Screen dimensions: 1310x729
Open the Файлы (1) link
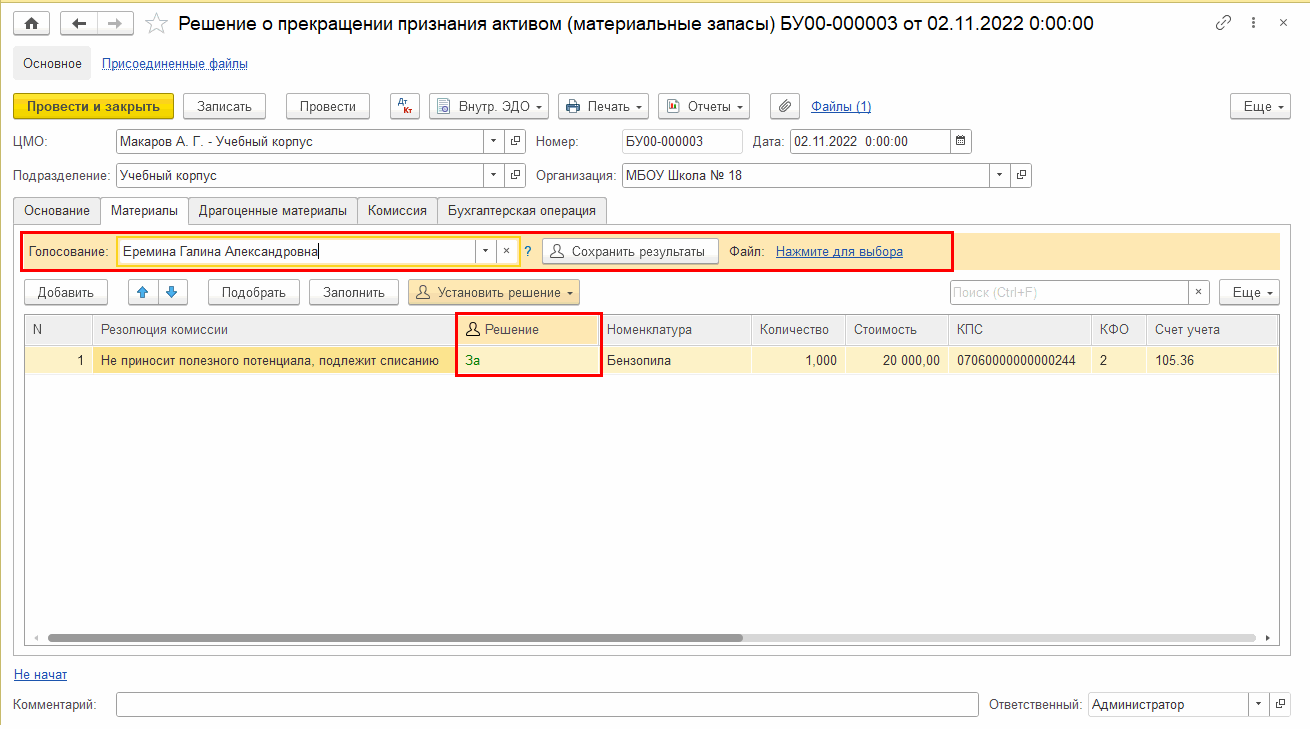[841, 106]
